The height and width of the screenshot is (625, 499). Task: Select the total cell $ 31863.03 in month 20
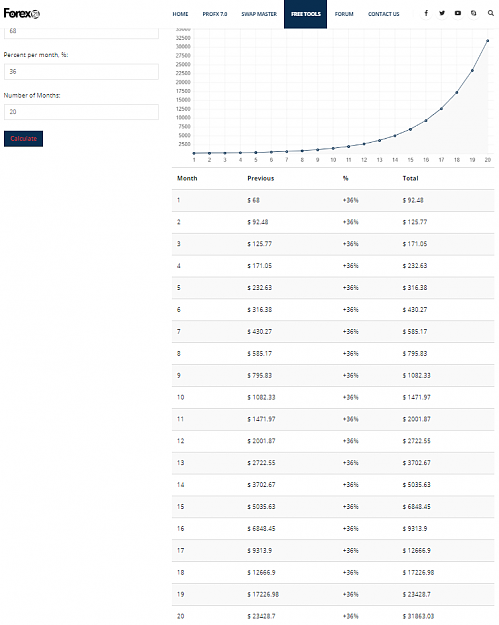point(418,616)
